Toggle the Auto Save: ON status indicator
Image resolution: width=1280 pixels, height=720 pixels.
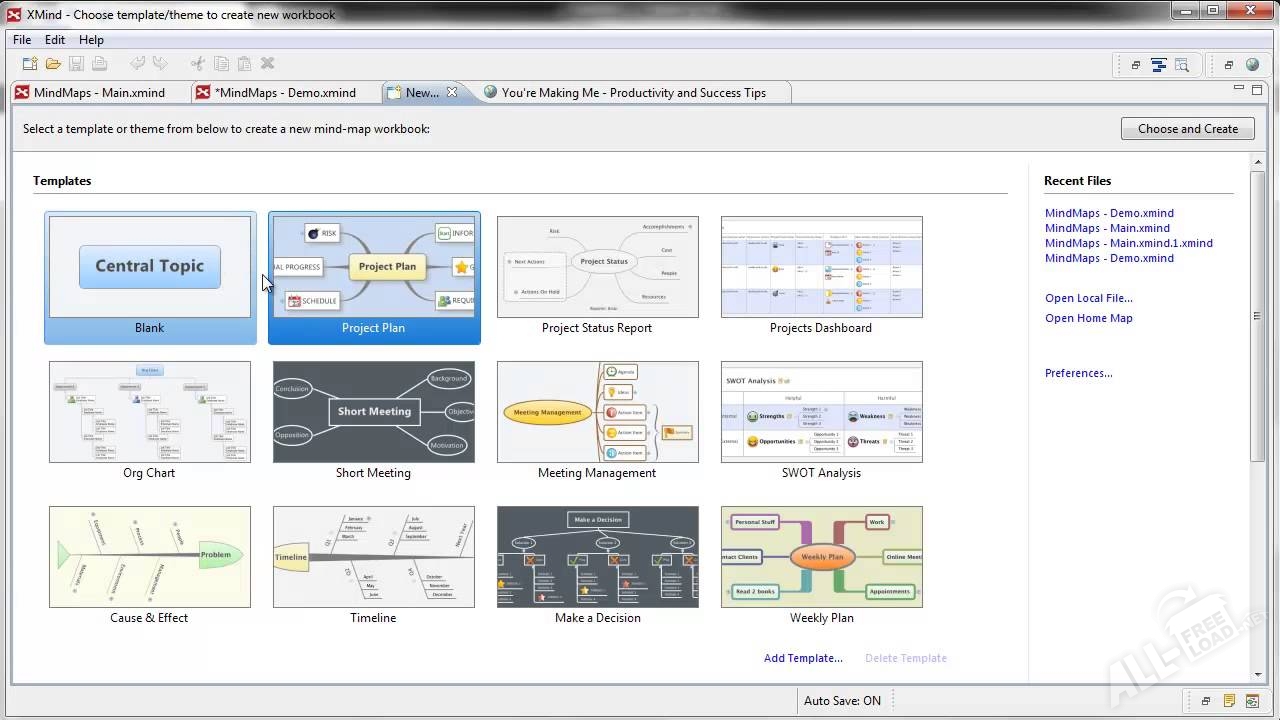click(x=842, y=701)
